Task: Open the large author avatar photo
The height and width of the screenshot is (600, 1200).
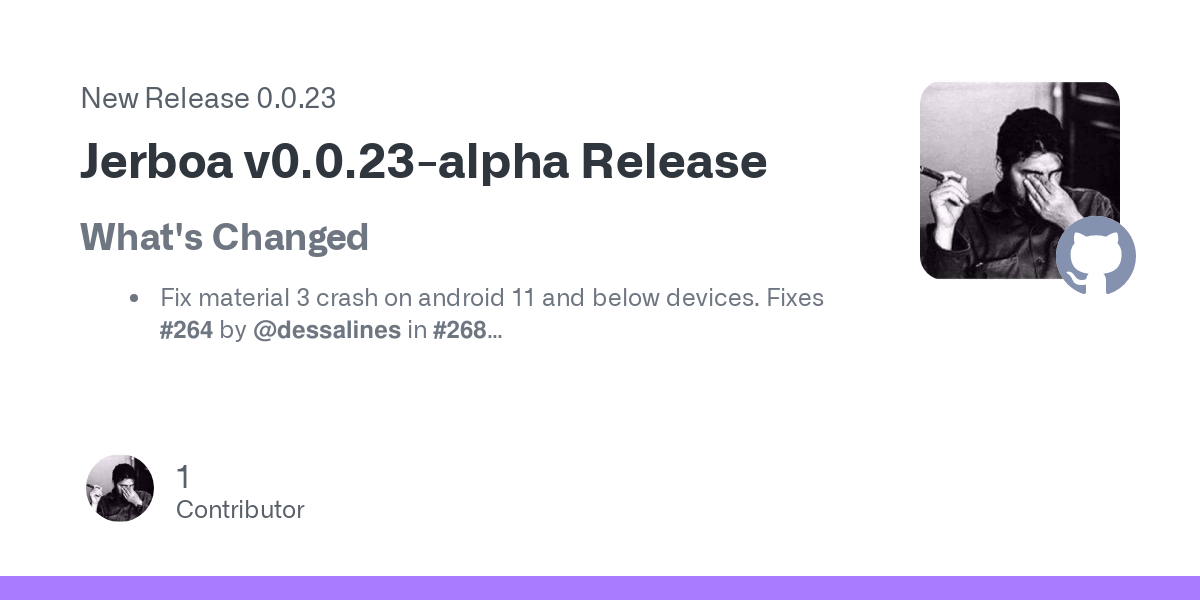Action: (x=1019, y=180)
